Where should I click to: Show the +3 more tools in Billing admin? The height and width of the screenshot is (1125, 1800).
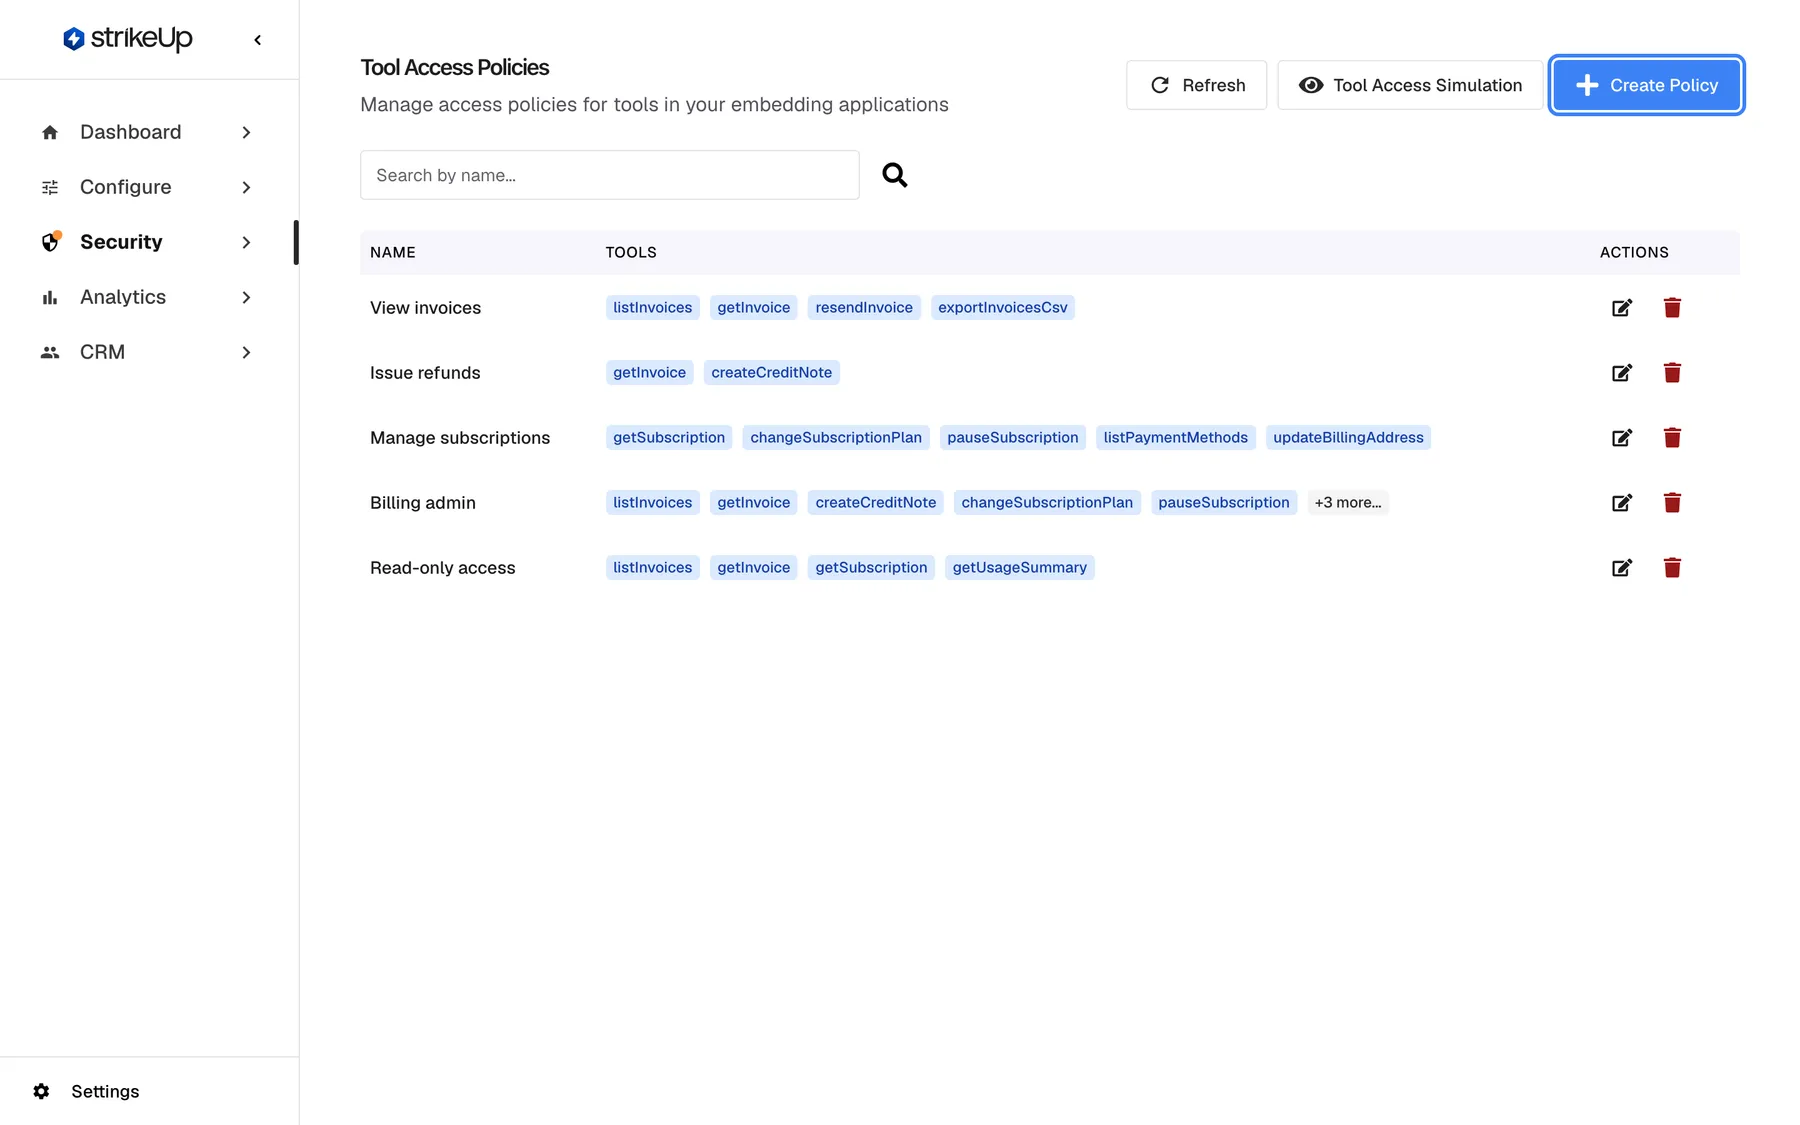tap(1348, 503)
